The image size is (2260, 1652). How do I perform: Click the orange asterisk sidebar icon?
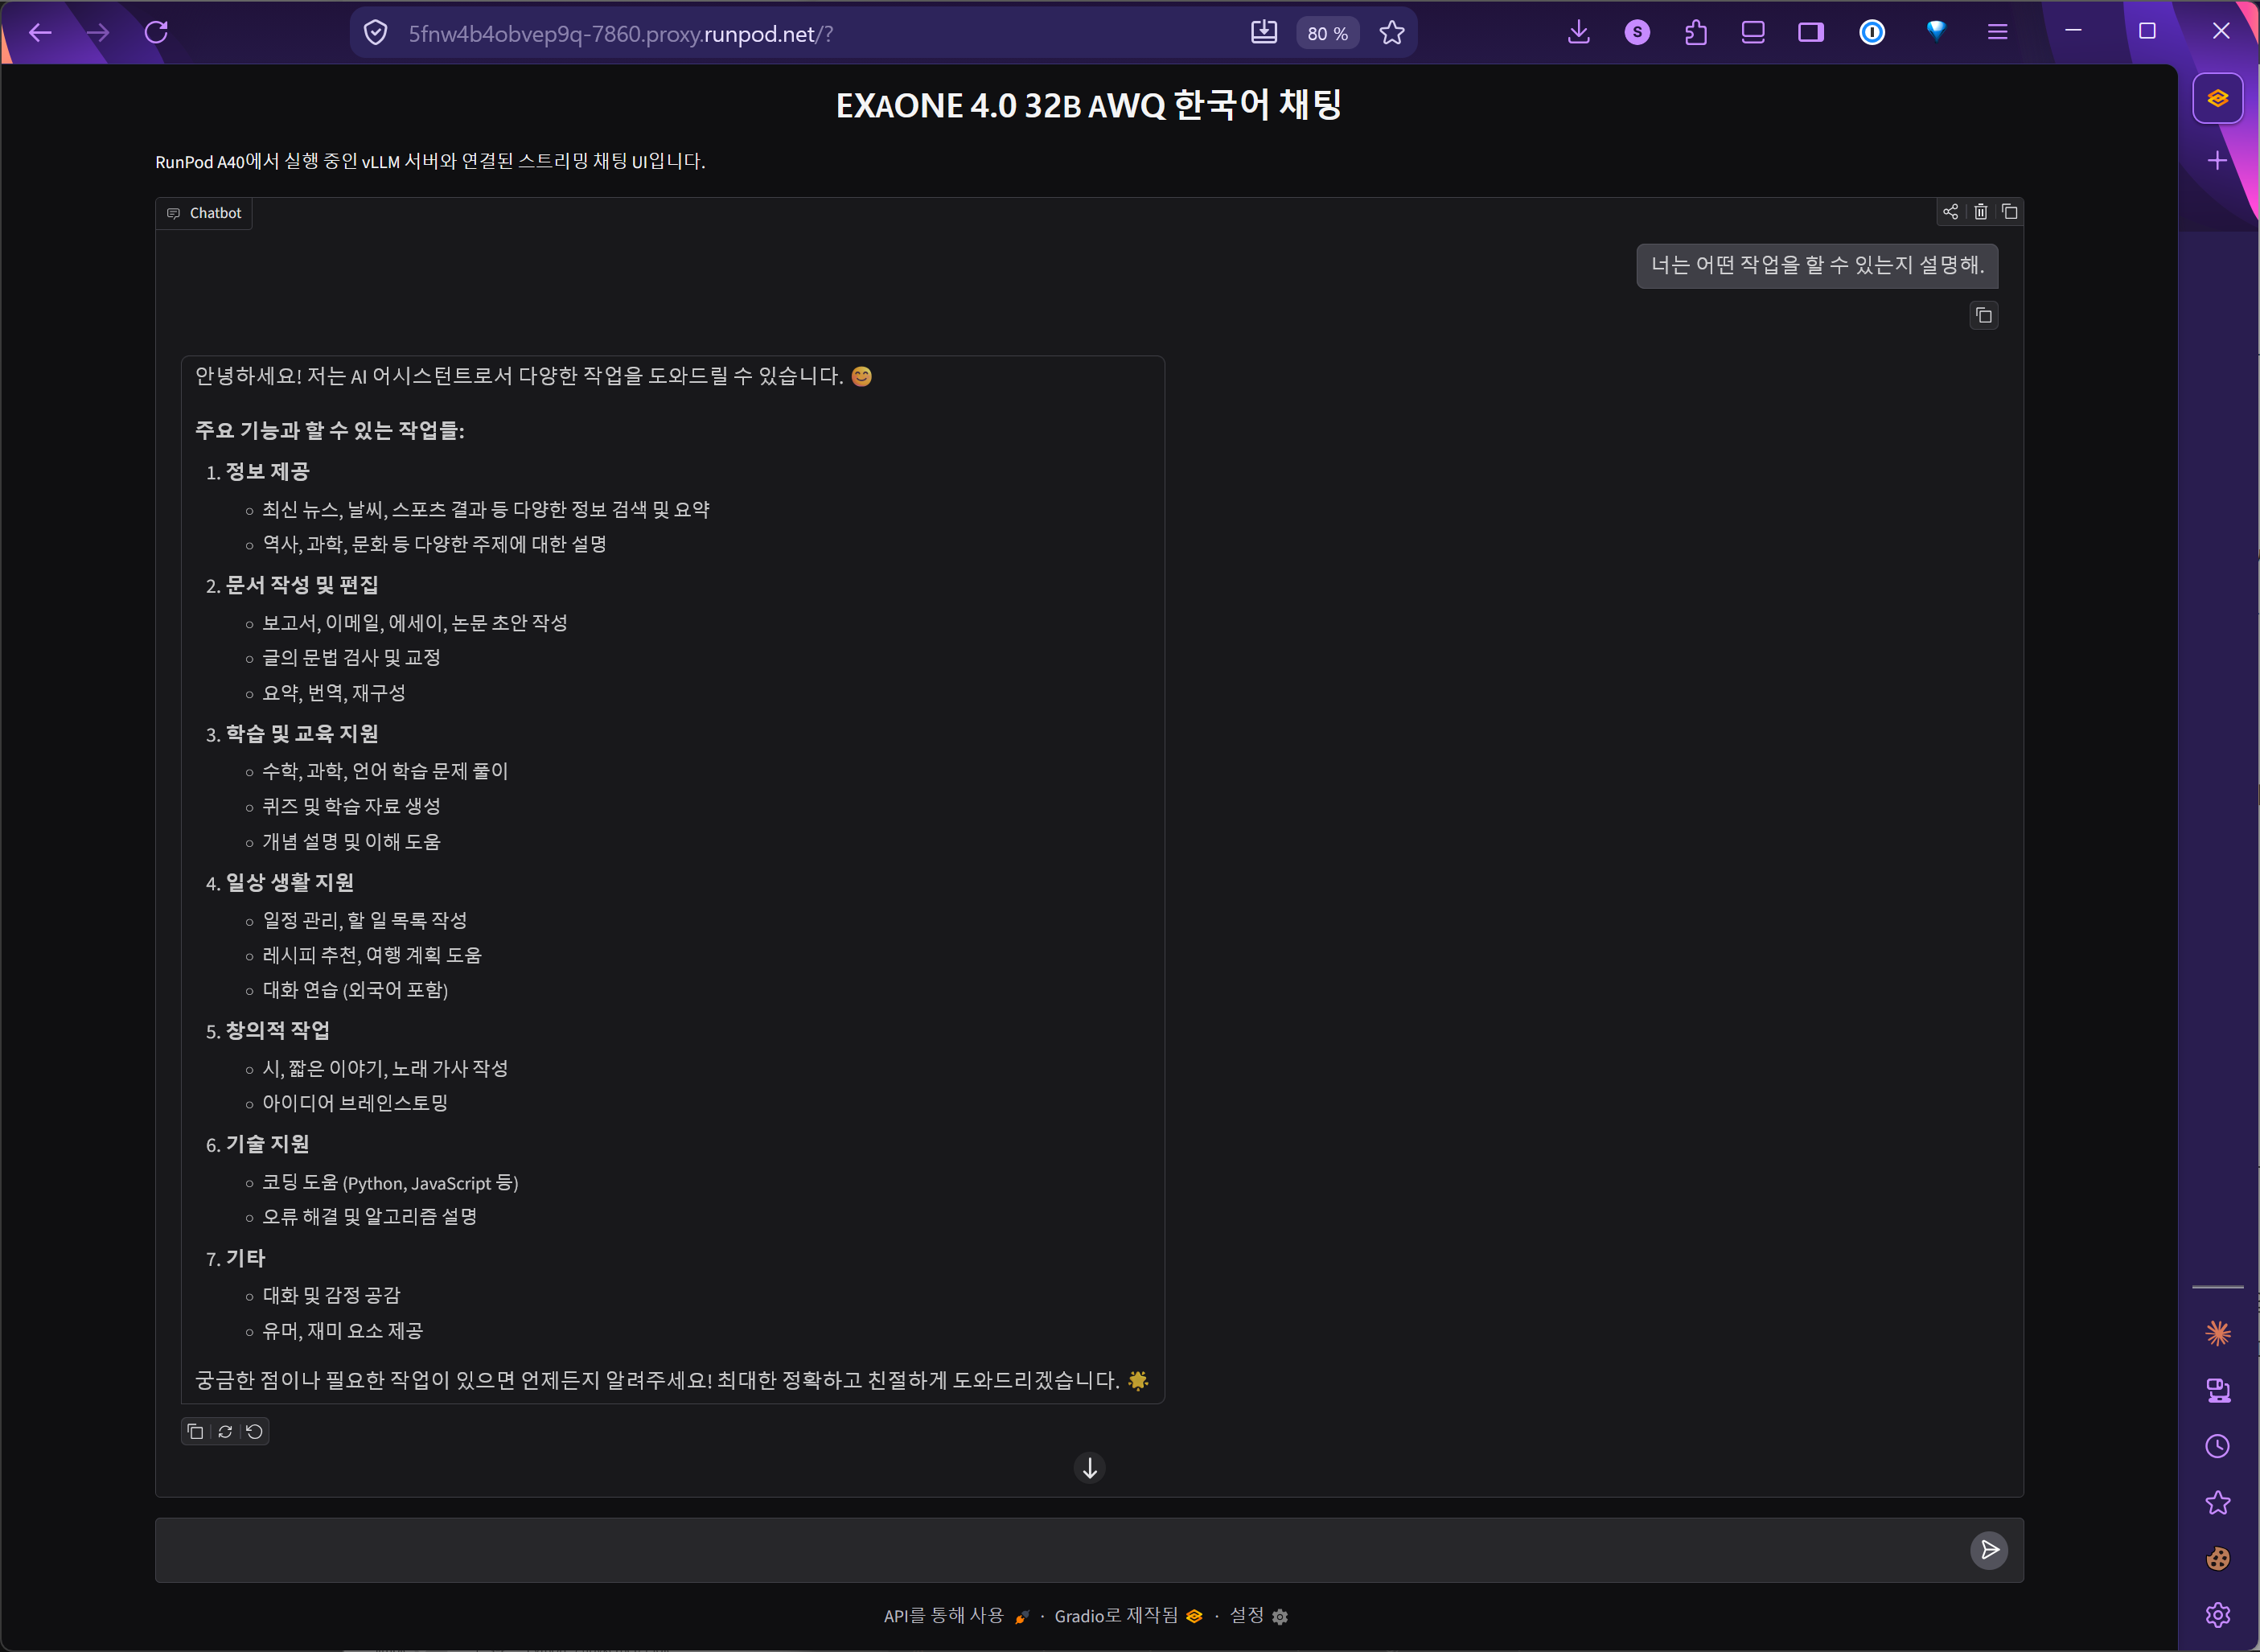point(2218,1333)
